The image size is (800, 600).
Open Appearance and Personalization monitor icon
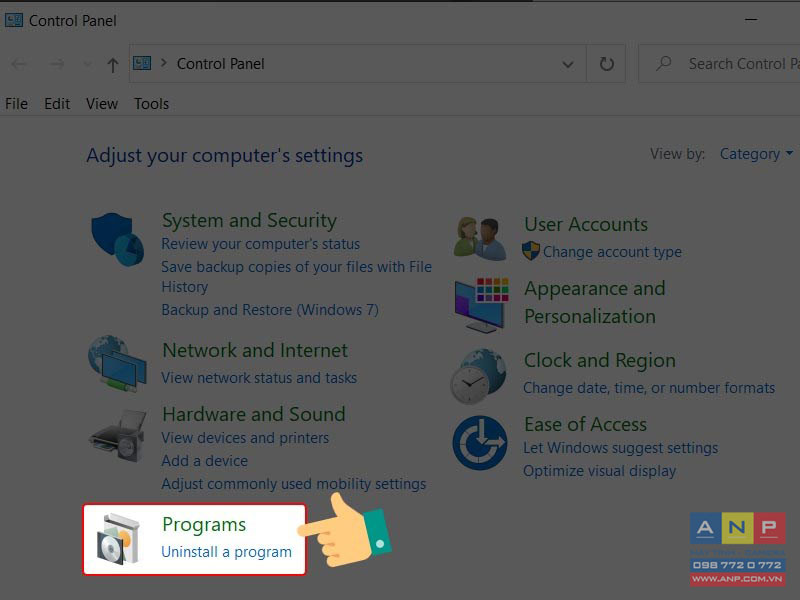(481, 305)
